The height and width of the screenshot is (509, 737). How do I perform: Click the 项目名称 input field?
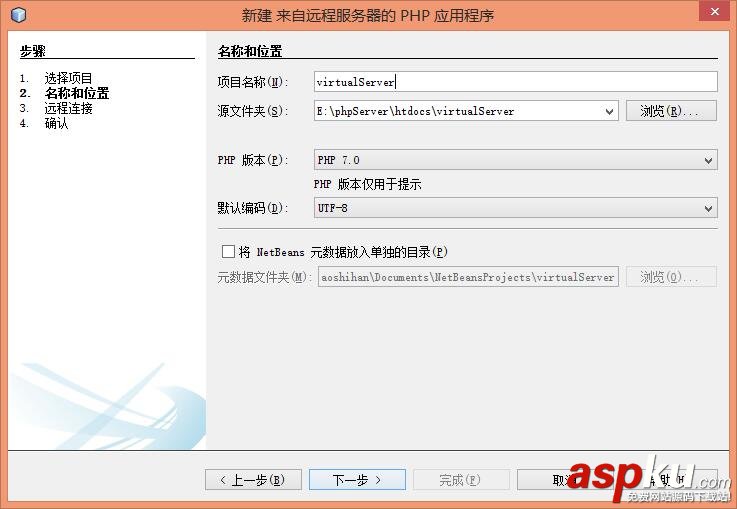click(516, 82)
